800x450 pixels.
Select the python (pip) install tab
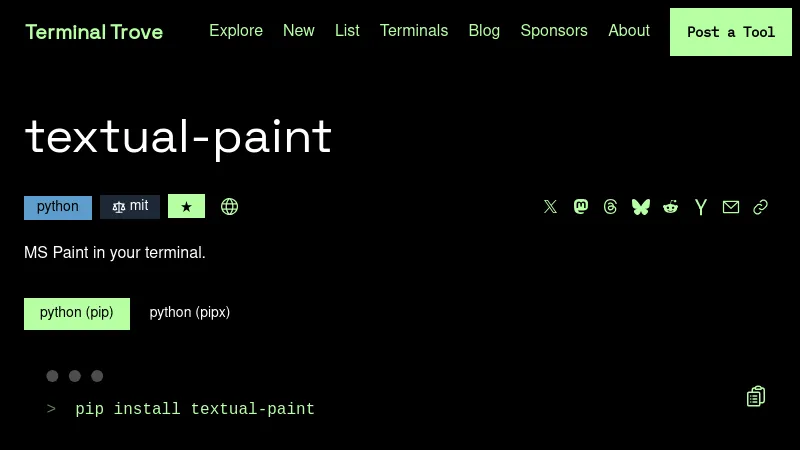[x=77, y=313]
